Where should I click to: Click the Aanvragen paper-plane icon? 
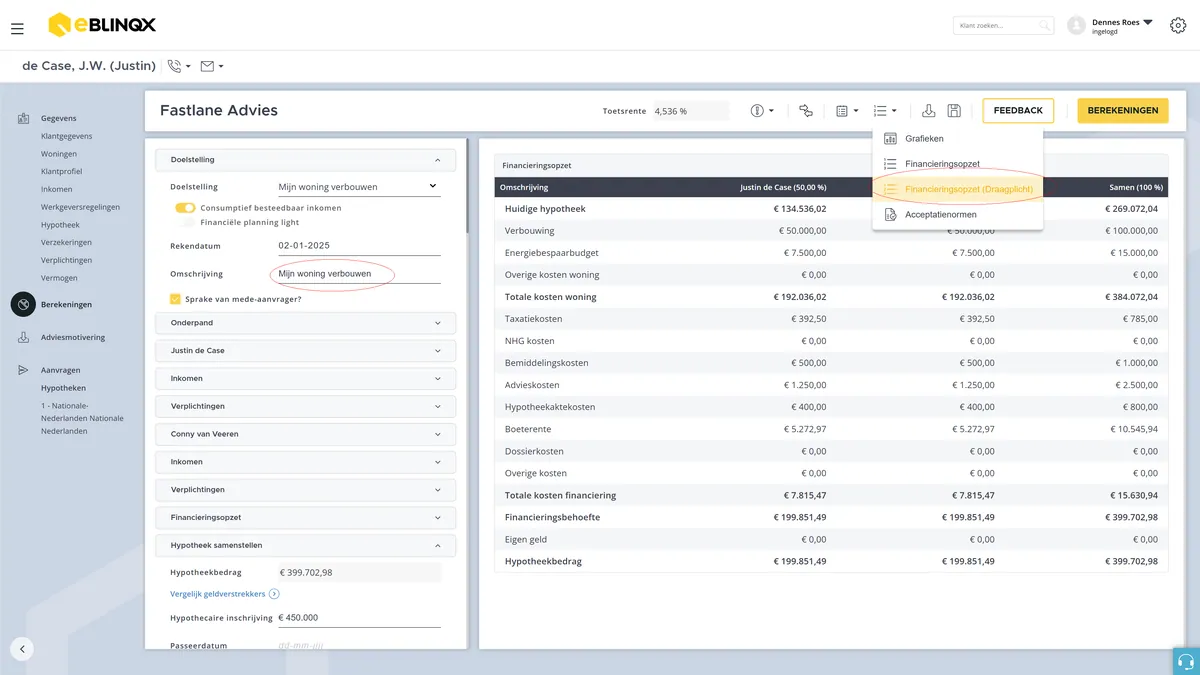click(x=23, y=370)
